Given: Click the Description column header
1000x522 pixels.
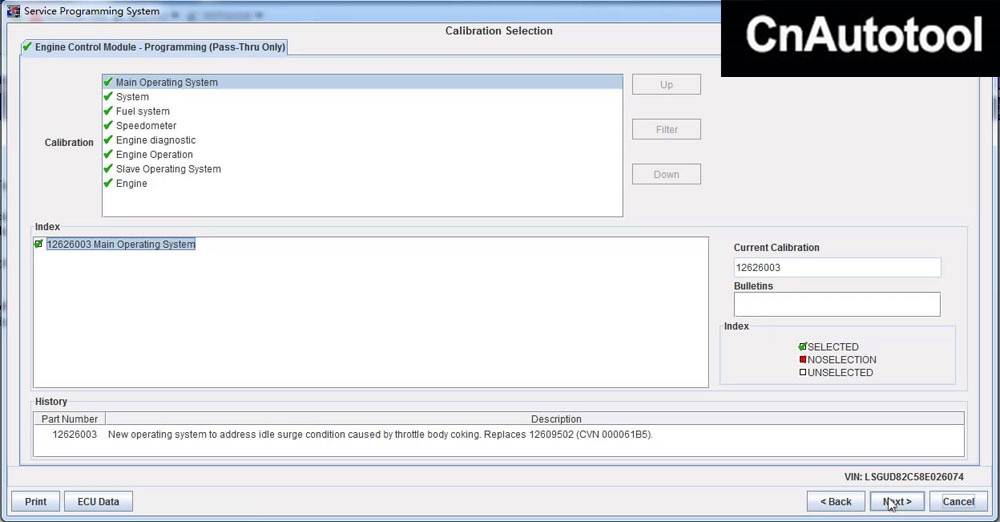Looking at the screenshot, I should click(x=535, y=419).
